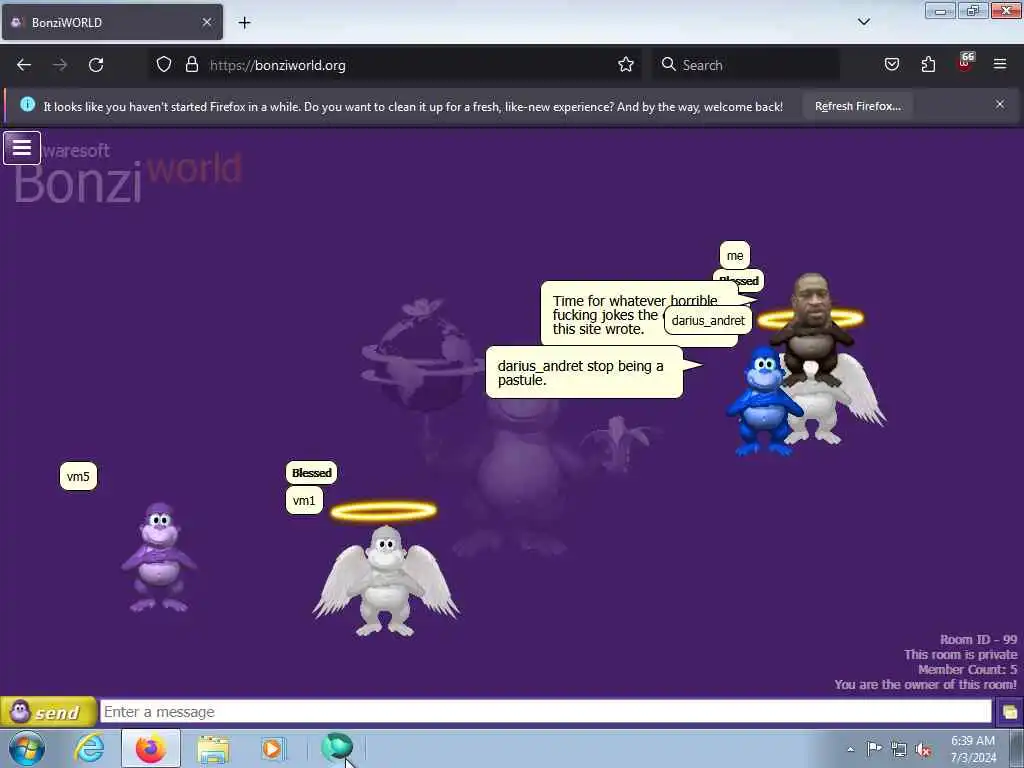
Task: Click the Room ID - 99 text
Action: pyautogui.click(x=978, y=639)
